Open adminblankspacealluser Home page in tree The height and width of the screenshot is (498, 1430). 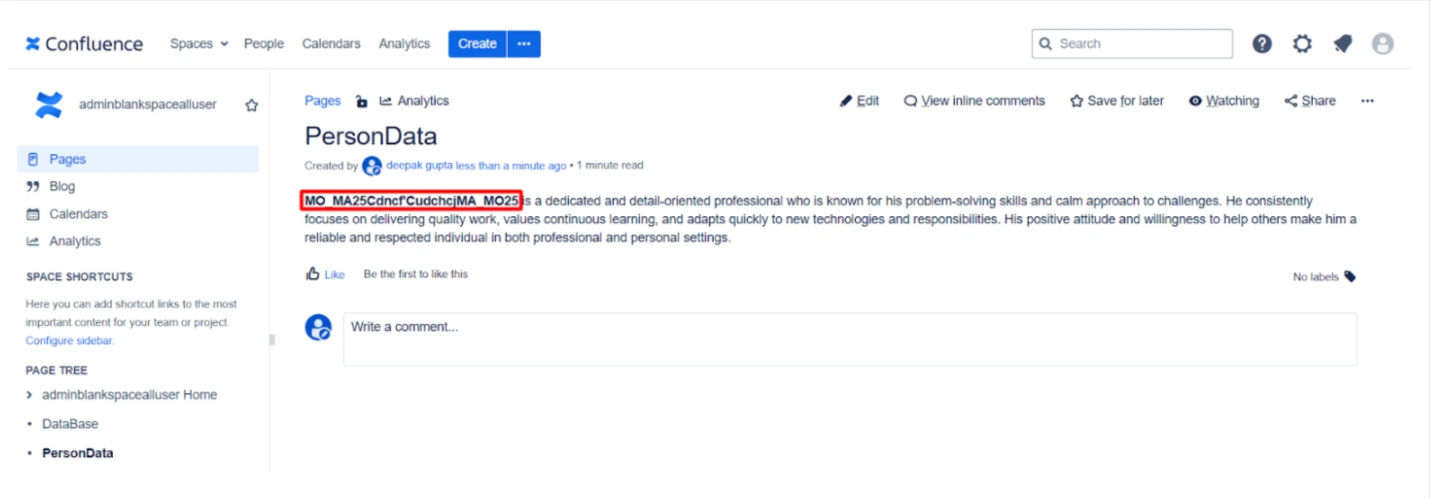[129, 395]
